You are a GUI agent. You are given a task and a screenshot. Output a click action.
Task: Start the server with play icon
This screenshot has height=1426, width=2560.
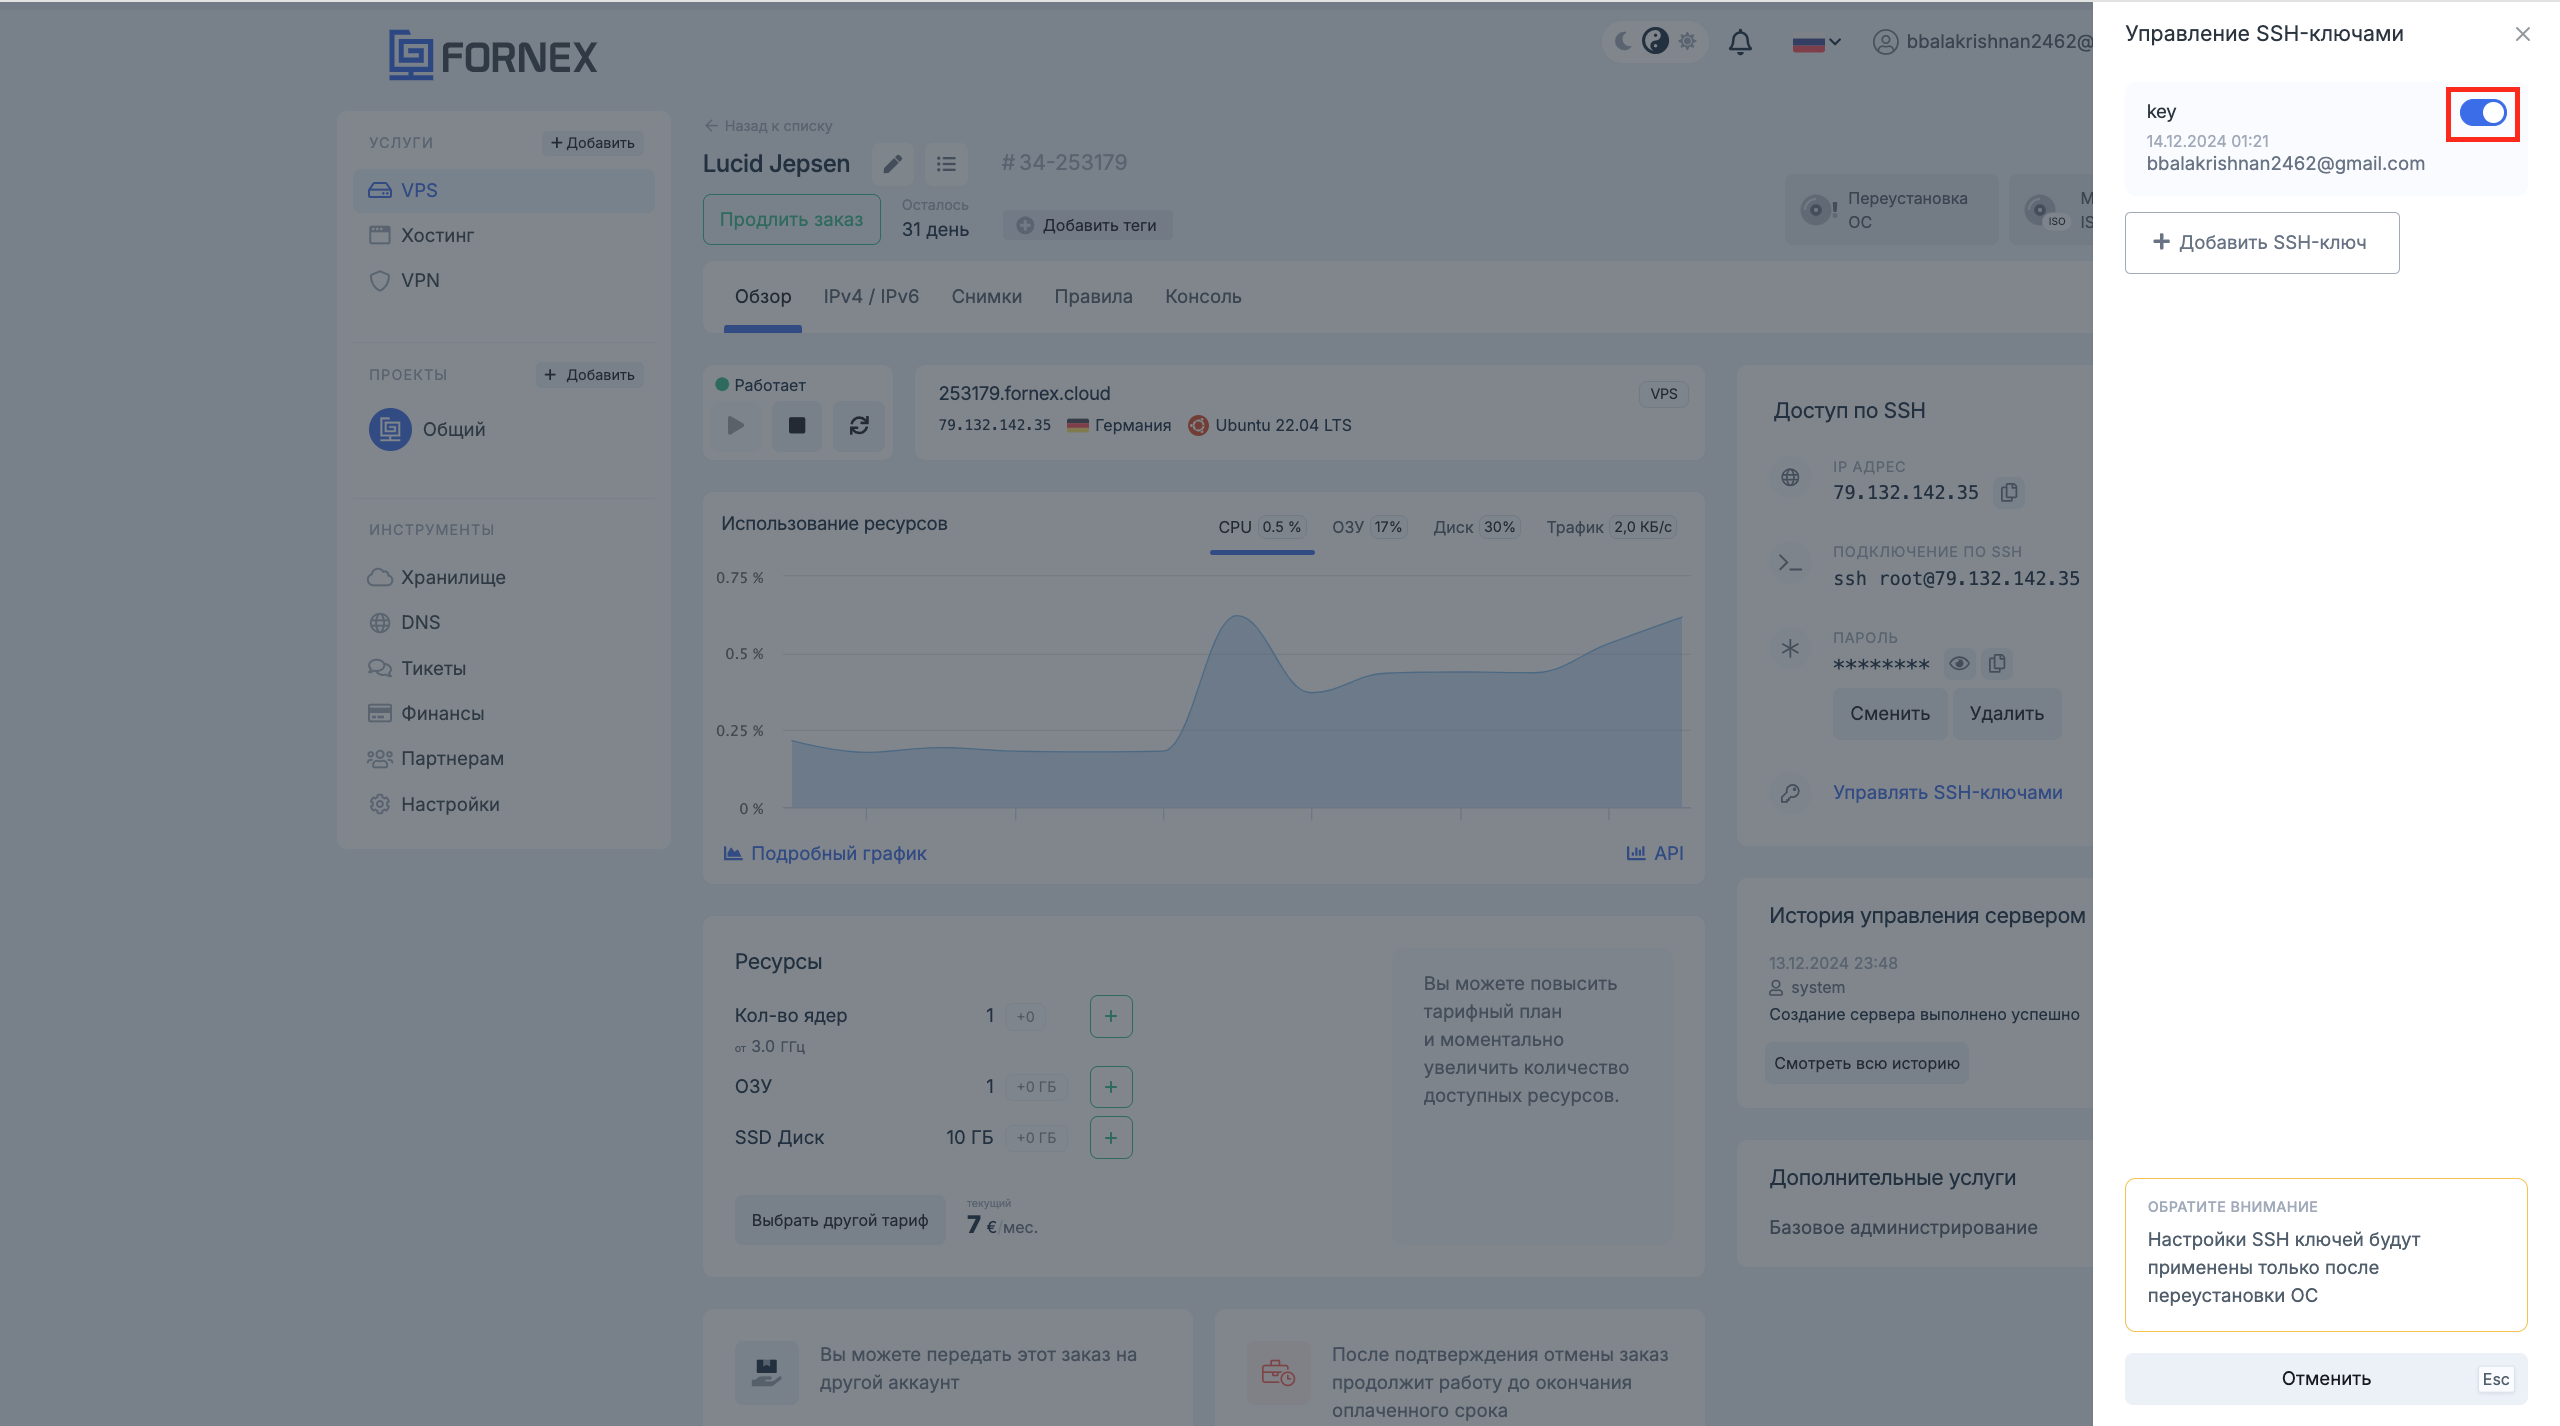736,425
